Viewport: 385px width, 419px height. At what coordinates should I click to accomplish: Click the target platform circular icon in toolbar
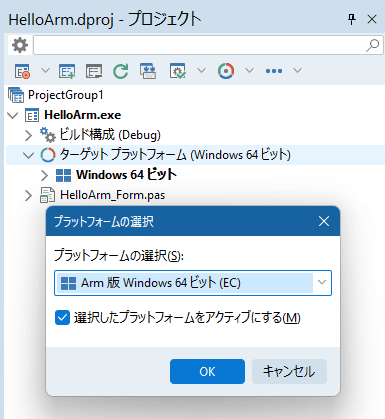coord(226,71)
